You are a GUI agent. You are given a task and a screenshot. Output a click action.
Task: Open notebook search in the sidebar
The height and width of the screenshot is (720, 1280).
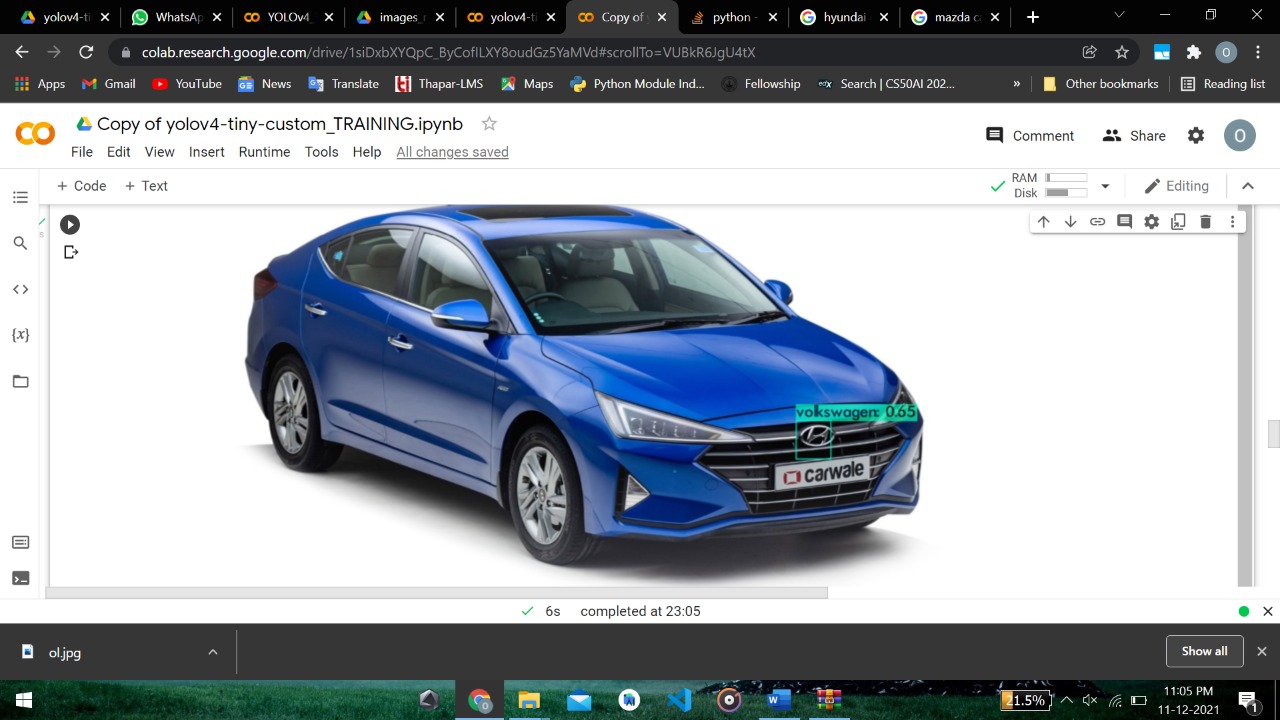[x=20, y=242]
